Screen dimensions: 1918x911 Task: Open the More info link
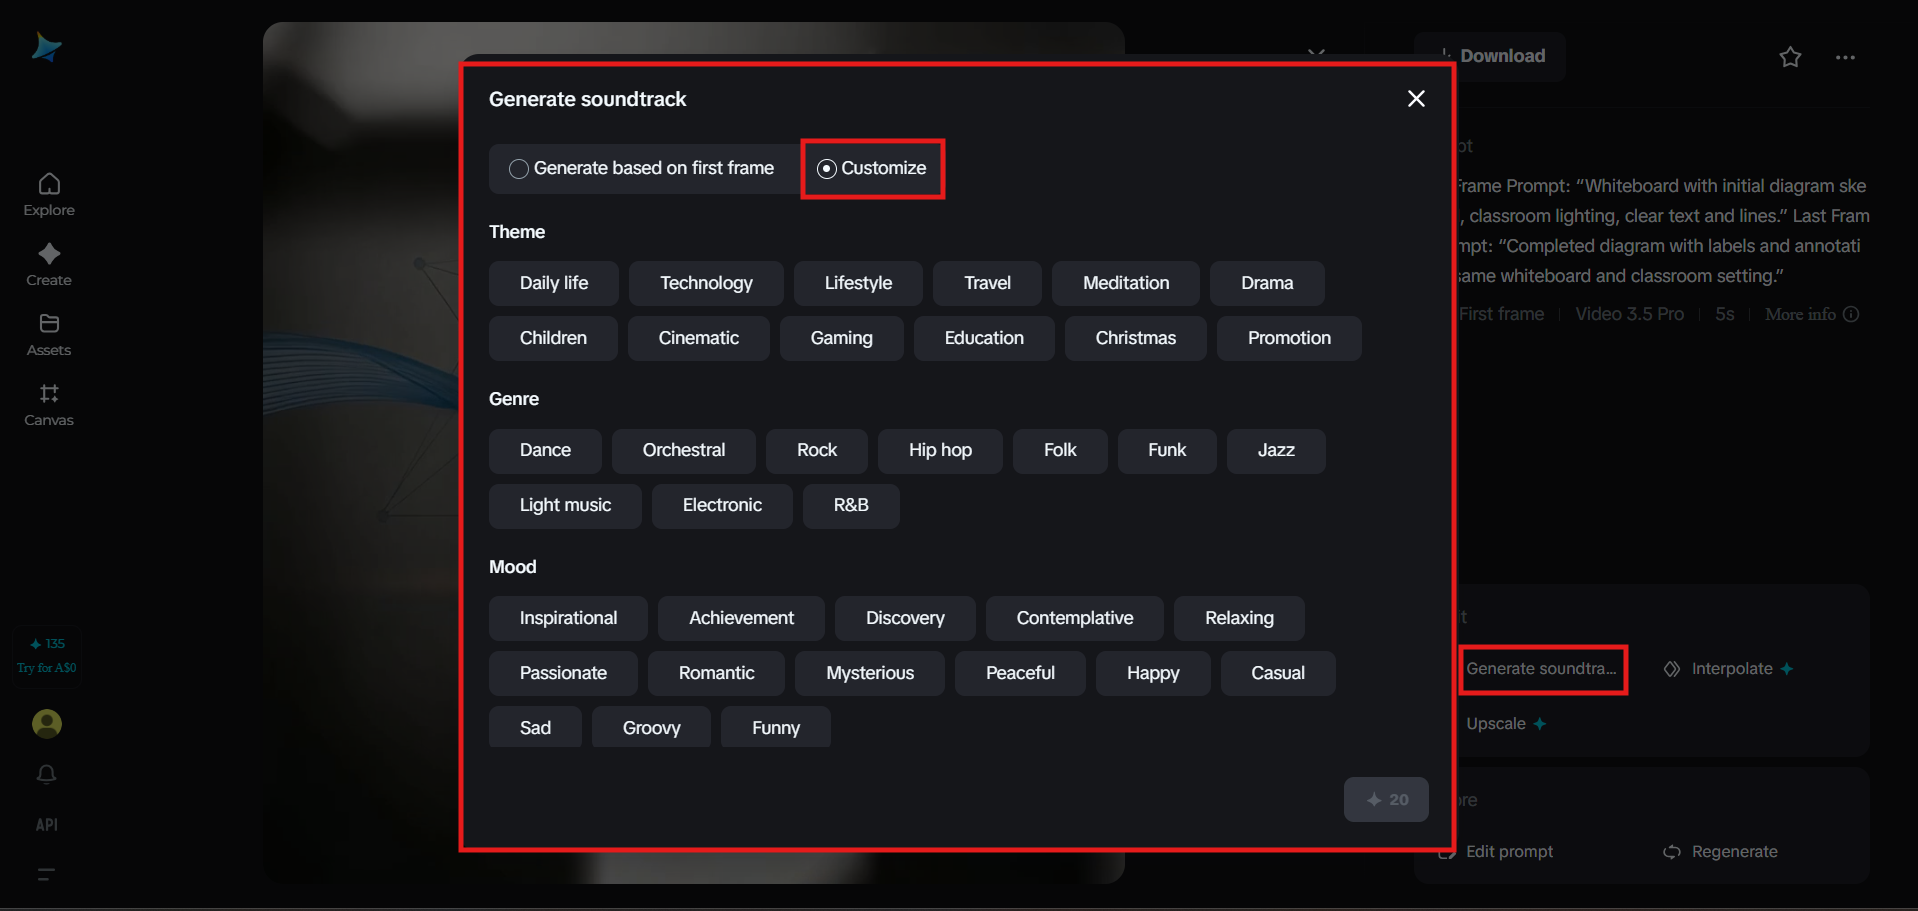point(1810,314)
